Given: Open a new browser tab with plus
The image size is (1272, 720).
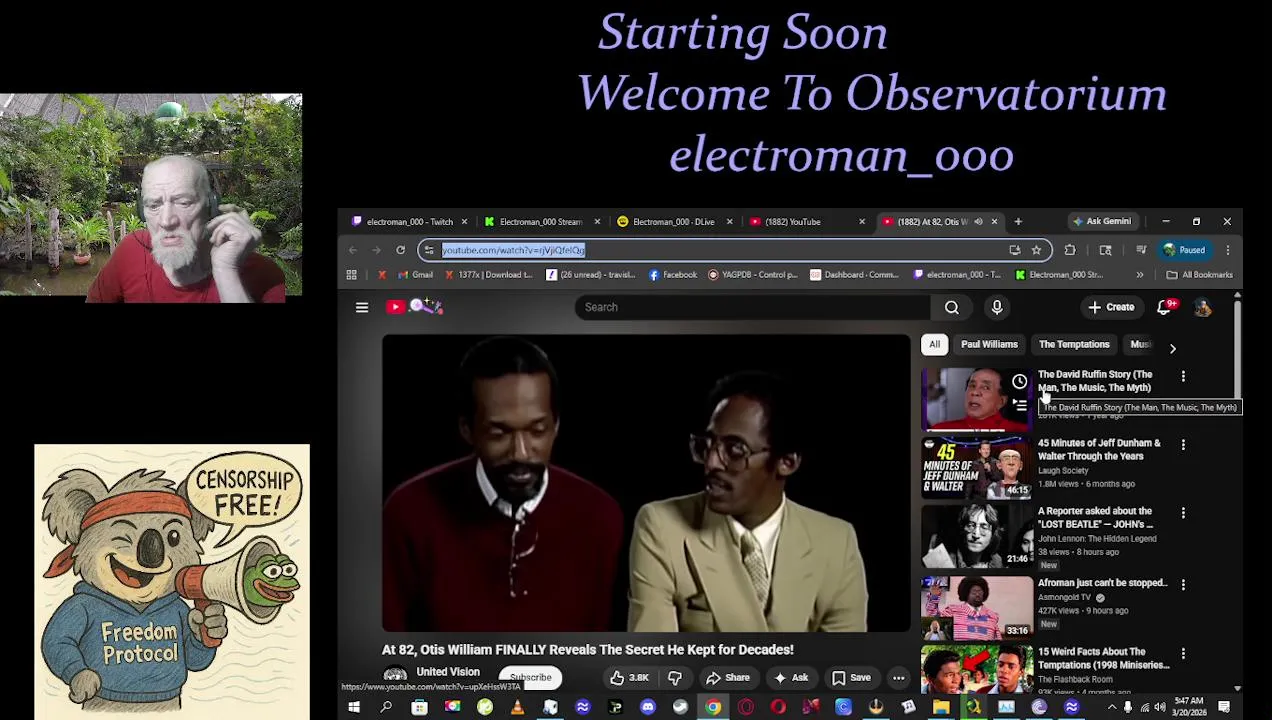Looking at the screenshot, I should pos(1018,221).
